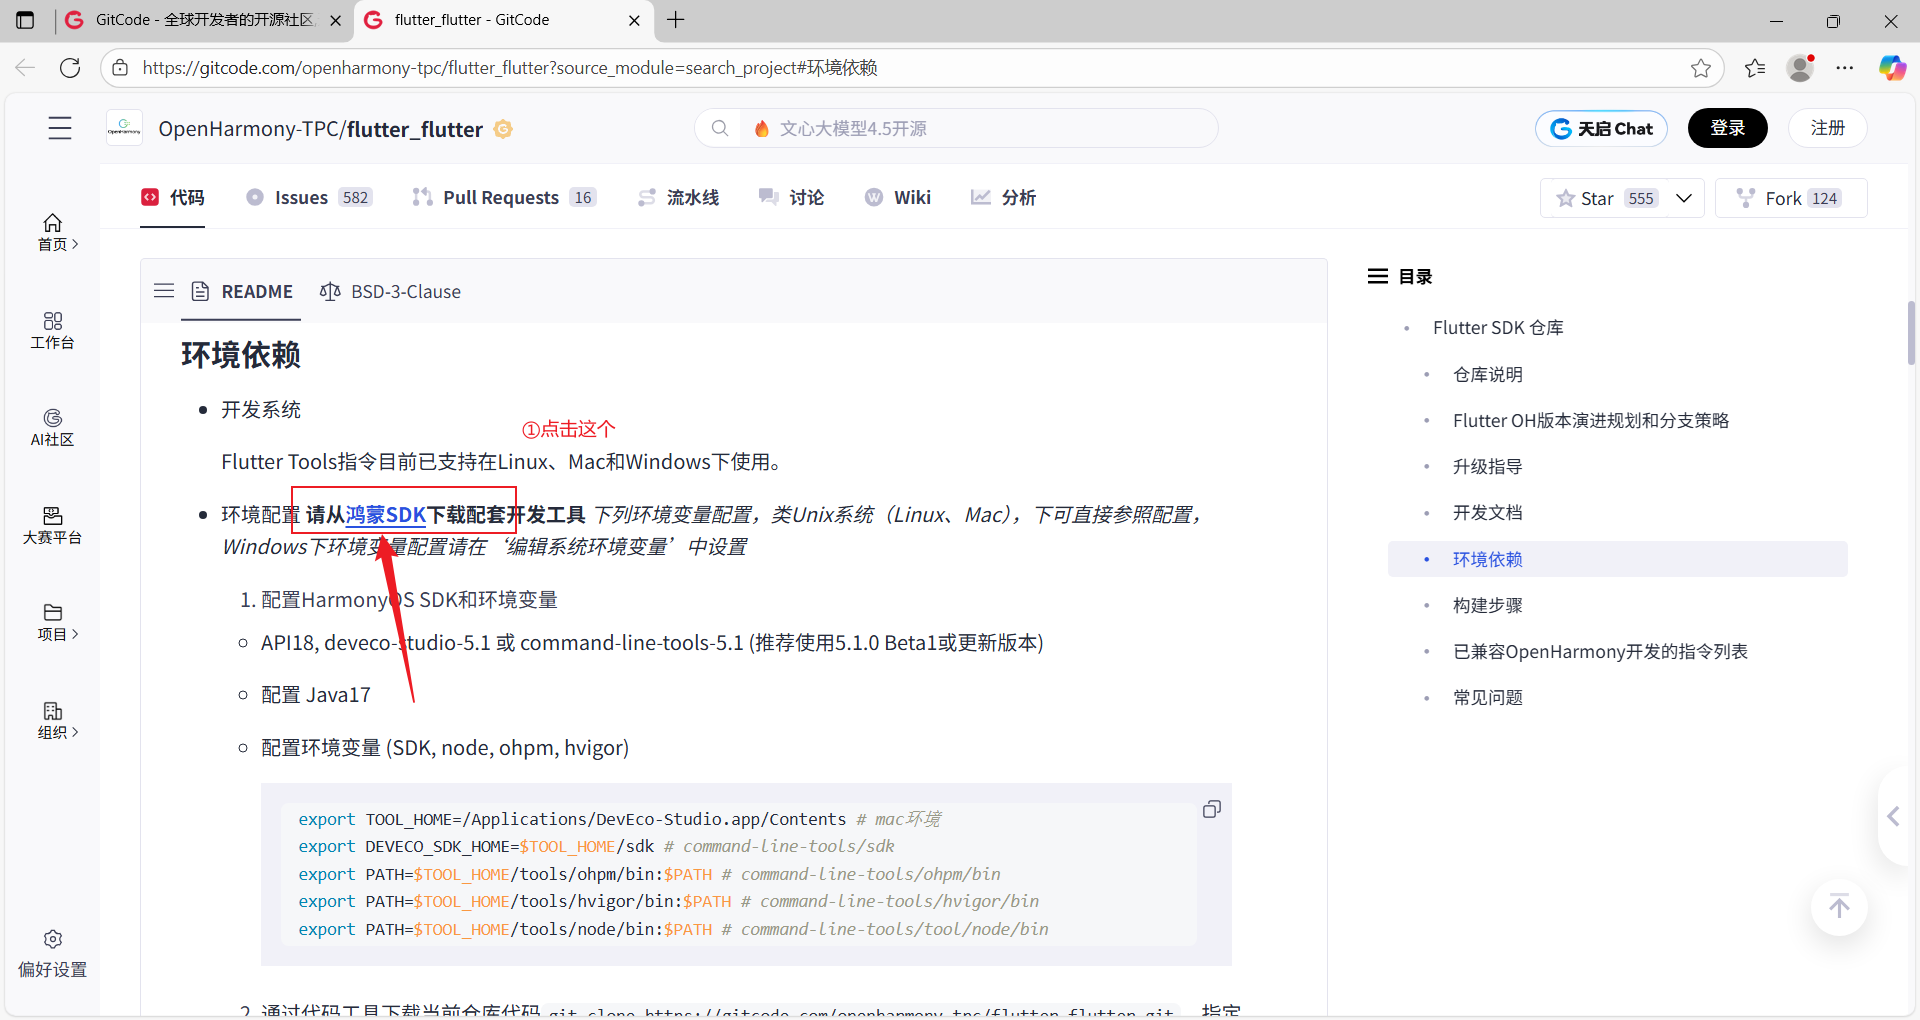Close the flutter_flutter browser tab
1920x1020 pixels.
tap(634, 20)
